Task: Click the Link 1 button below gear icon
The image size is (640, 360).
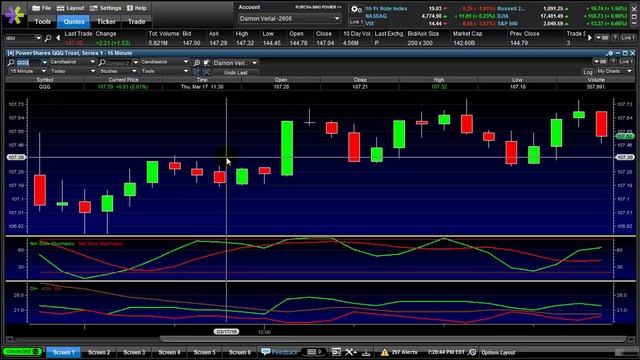Action: click(356, 22)
